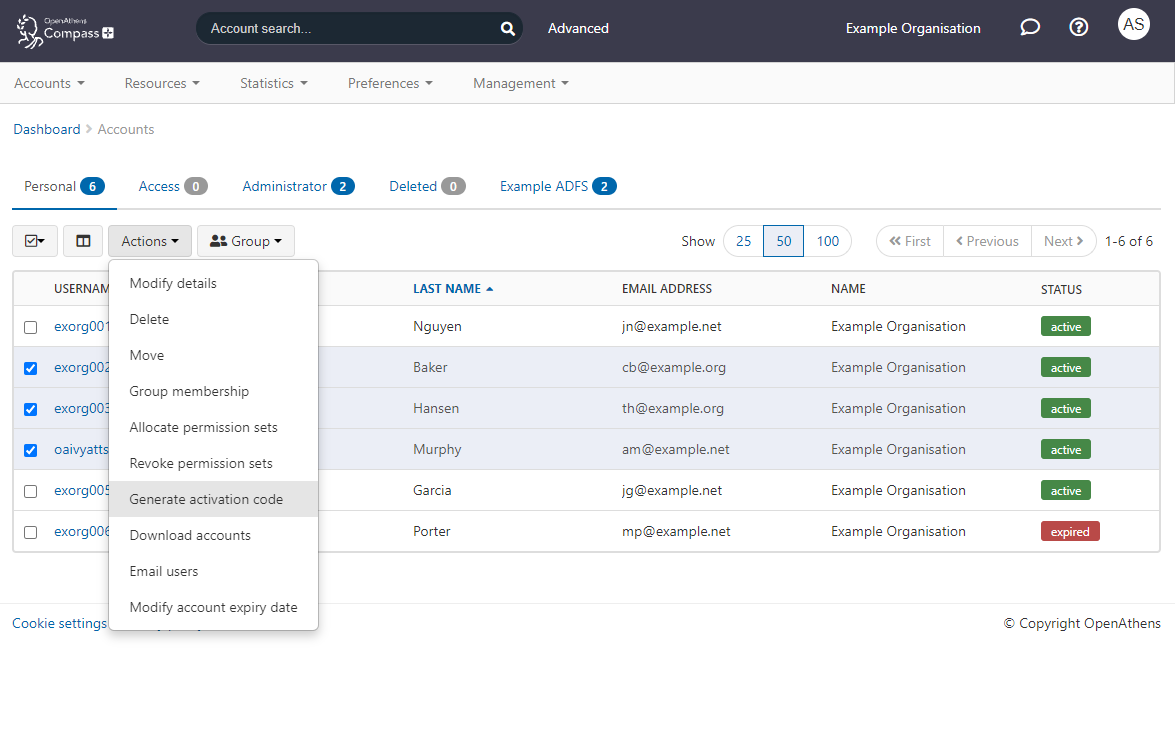
Task: Click the Next pagination button
Action: pyautogui.click(x=1063, y=241)
